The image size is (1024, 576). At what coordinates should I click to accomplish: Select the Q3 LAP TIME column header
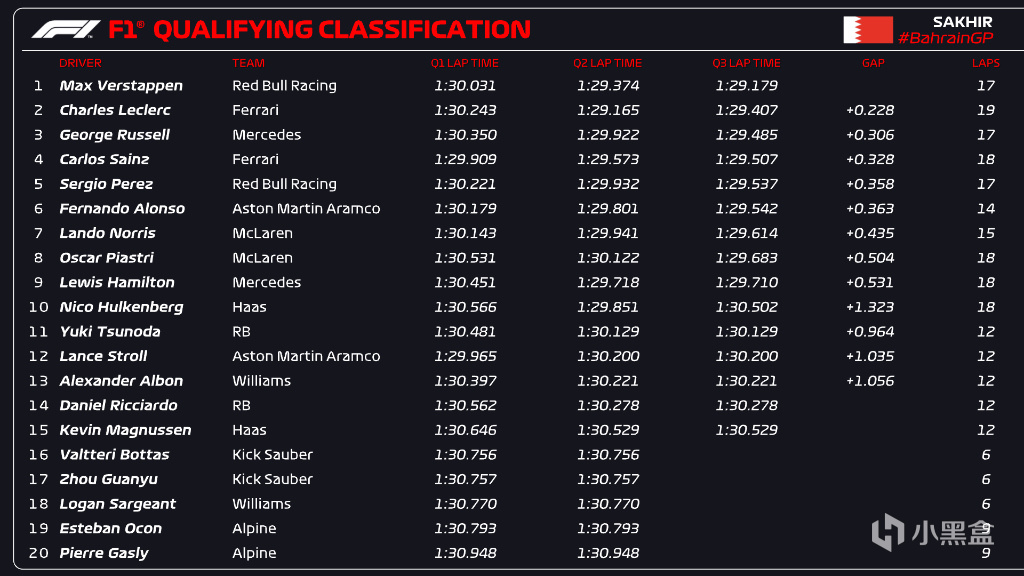point(746,63)
